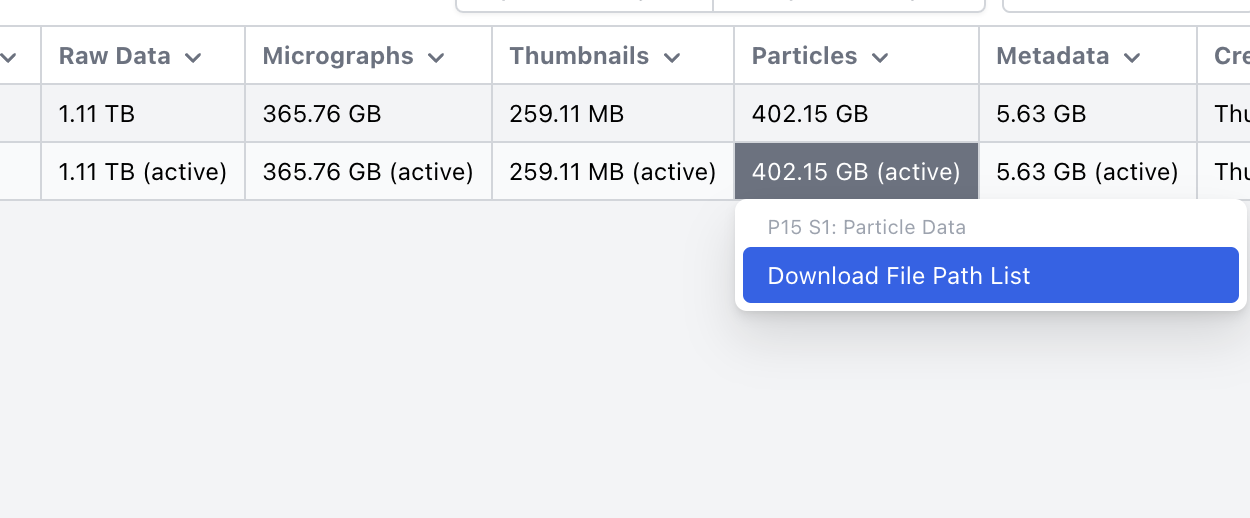Screen dimensions: 1250x518
Task: Click the 1.11 TB (active) cell
Action: tap(143, 172)
